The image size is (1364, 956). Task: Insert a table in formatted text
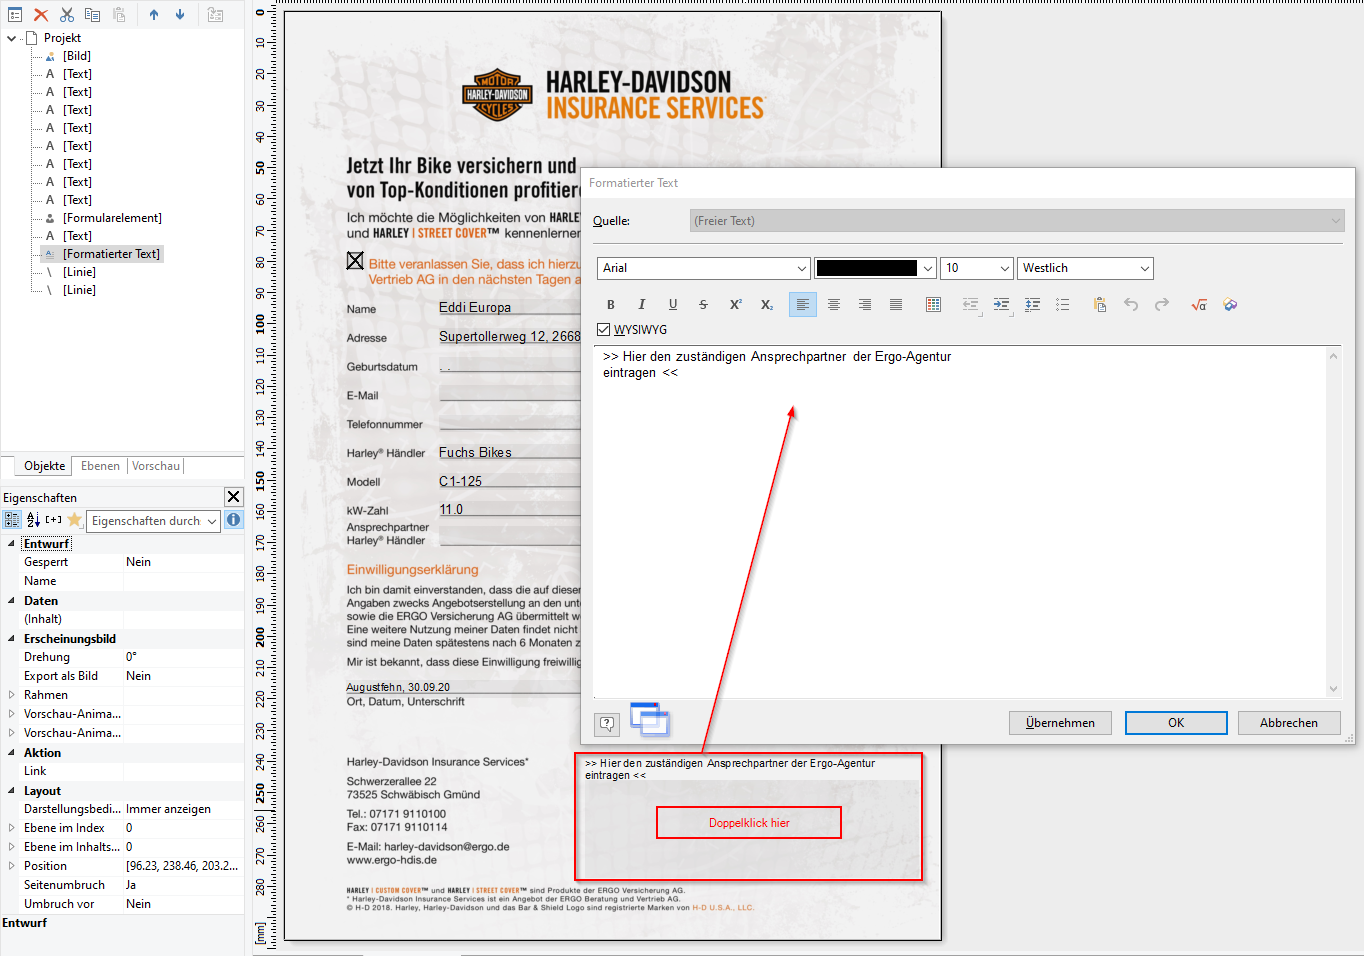point(933,305)
